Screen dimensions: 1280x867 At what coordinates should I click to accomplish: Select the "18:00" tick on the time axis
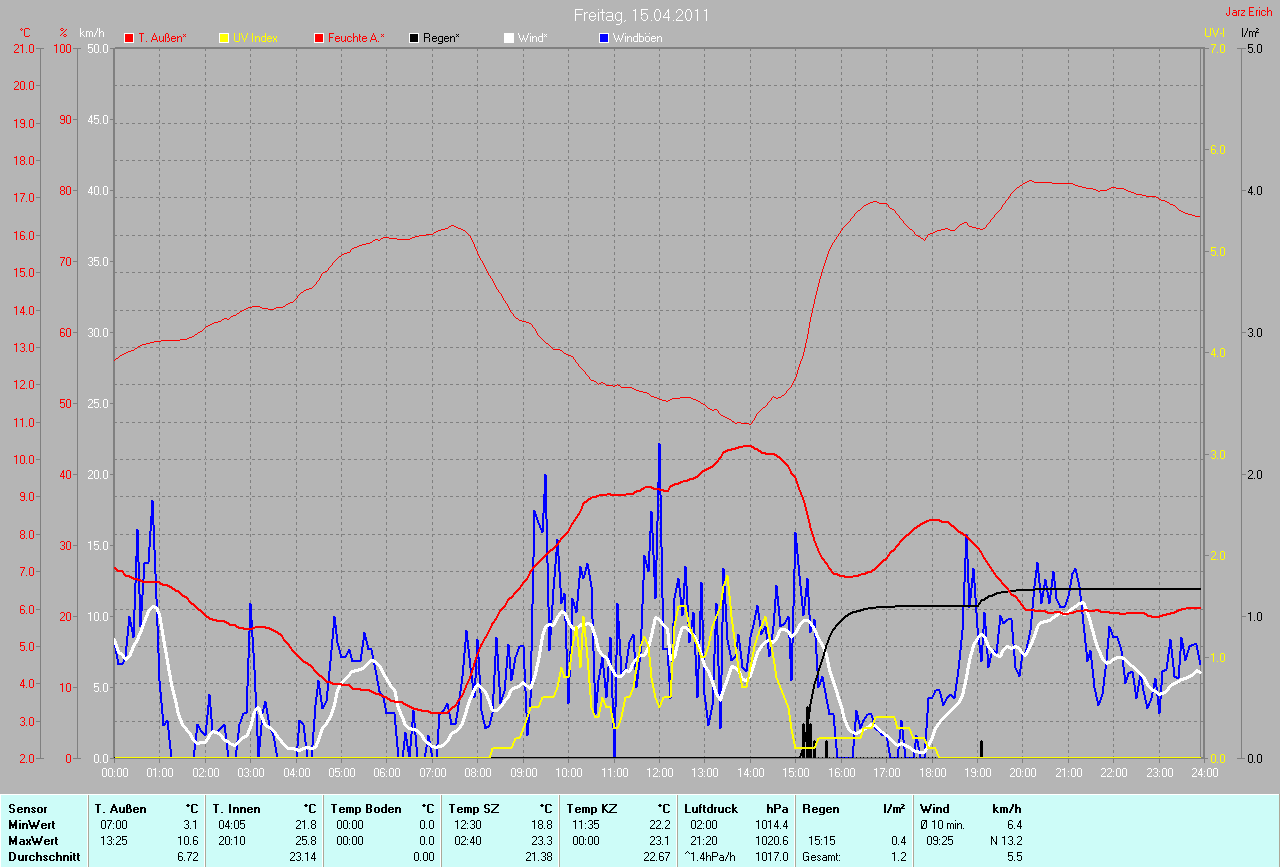[932, 773]
